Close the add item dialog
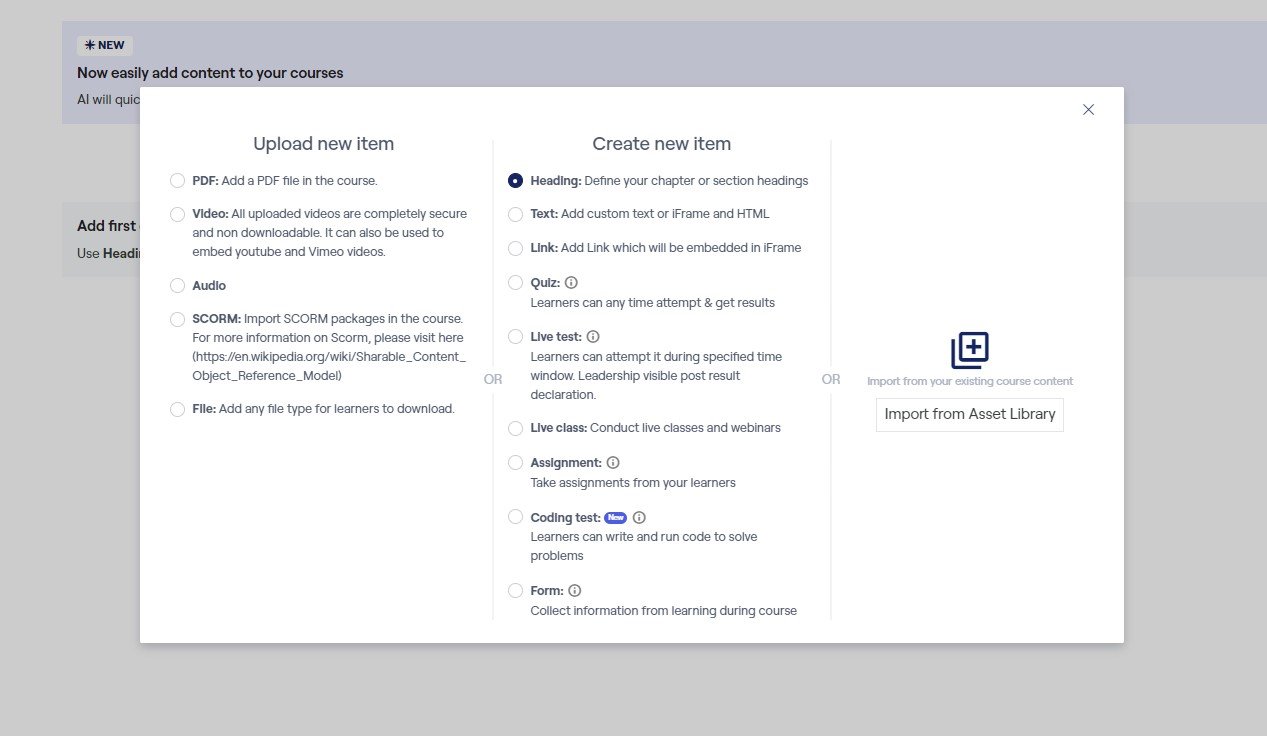The image size is (1267, 736). tap(1088, 110)
